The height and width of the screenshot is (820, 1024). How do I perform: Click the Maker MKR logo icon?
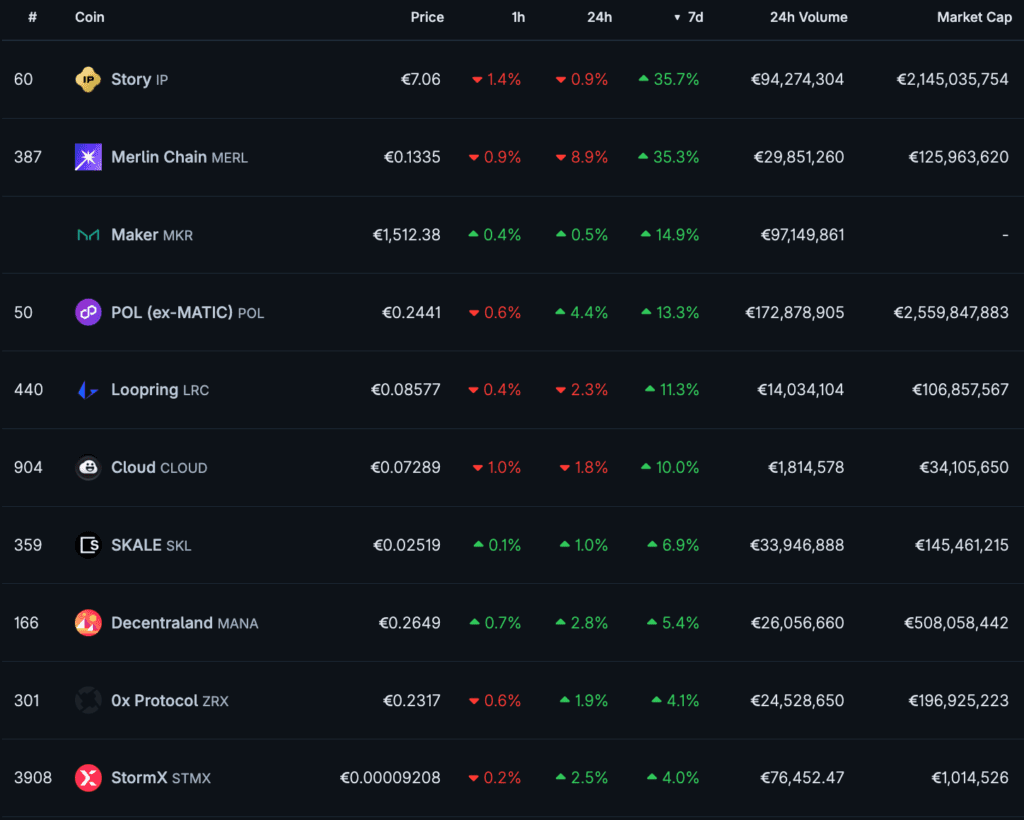click(88, 235)
